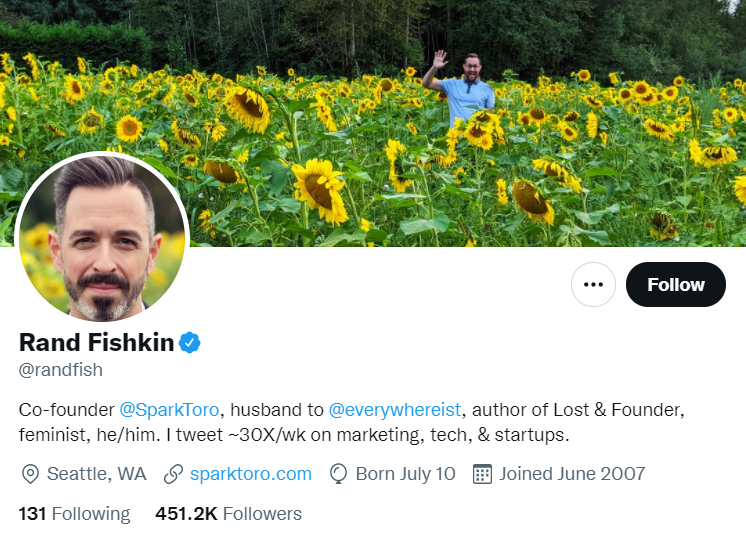Click the chain link icon
The height and width of the screenshot is (535, 746).
pyautogui.click(x=173, y=474)
